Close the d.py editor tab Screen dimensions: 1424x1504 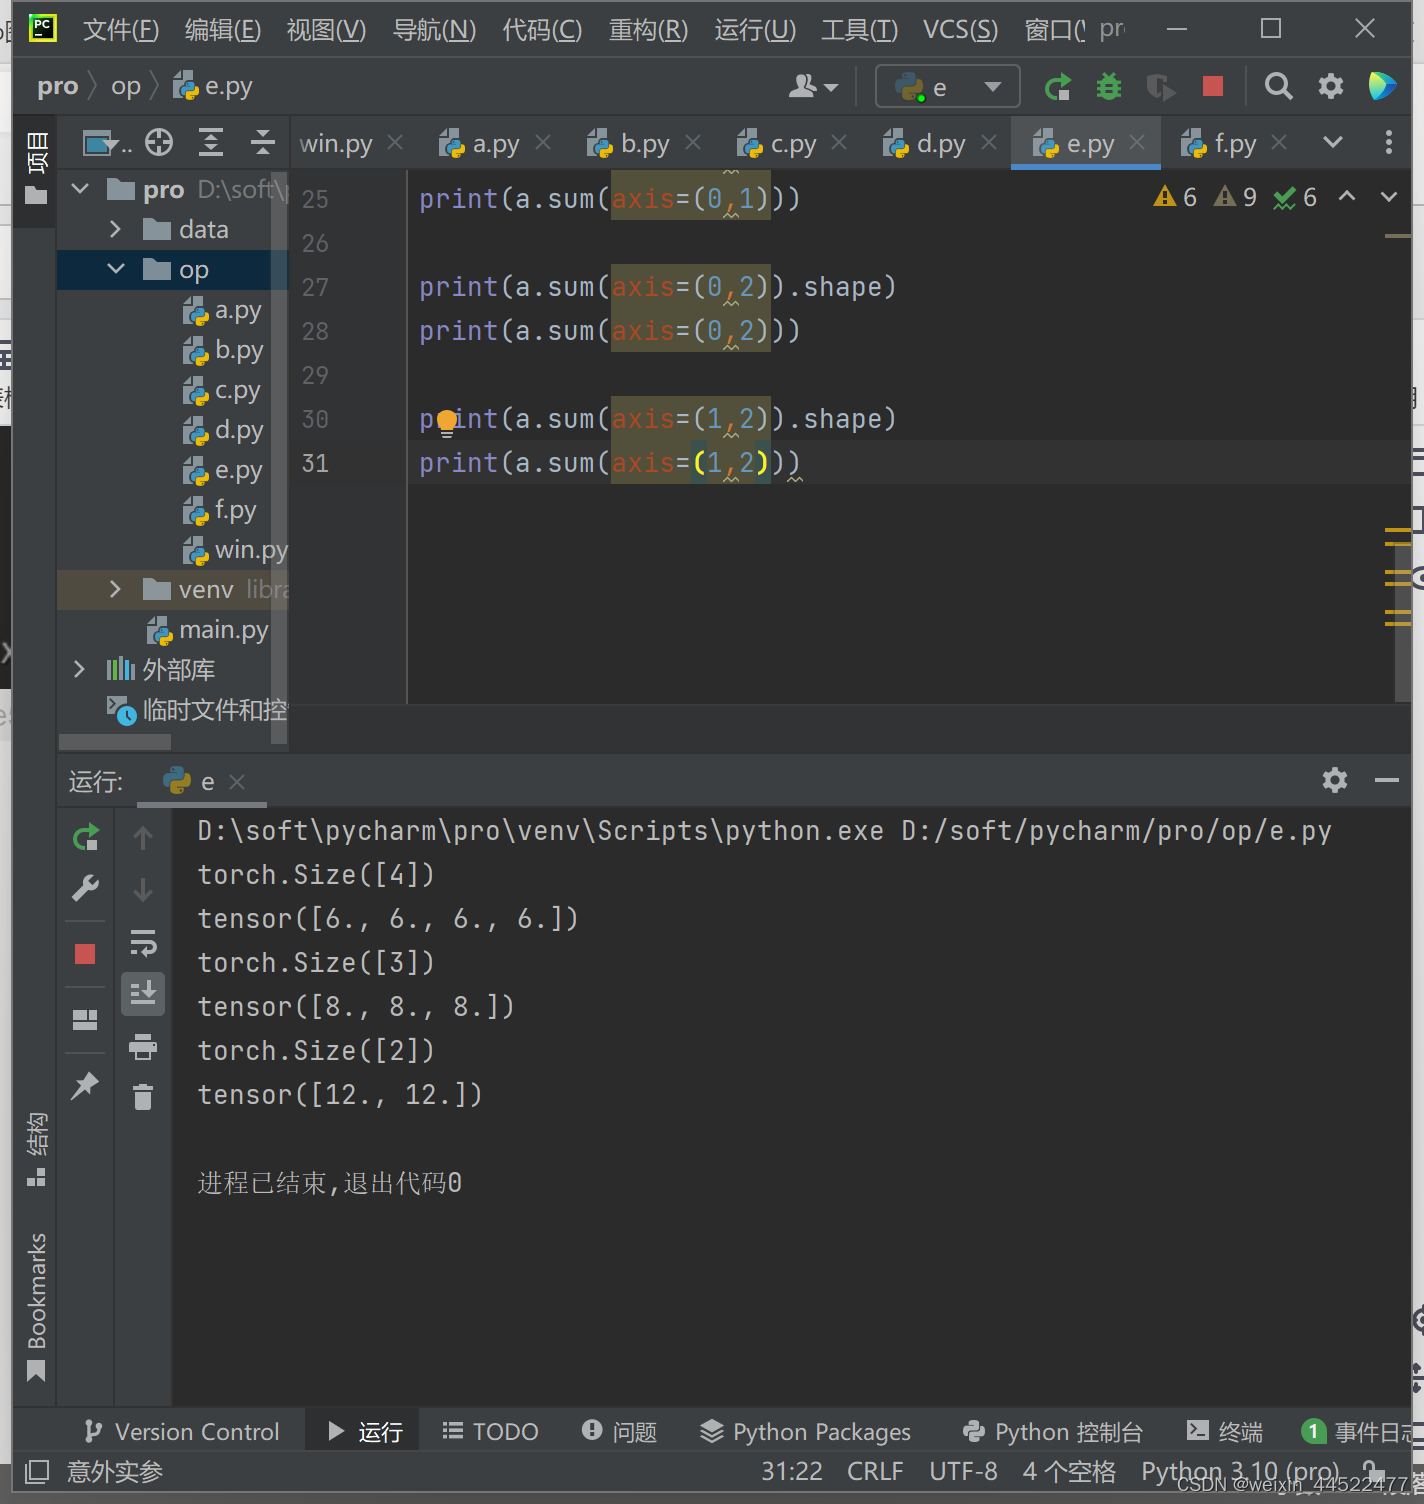(x=989, y=142)
